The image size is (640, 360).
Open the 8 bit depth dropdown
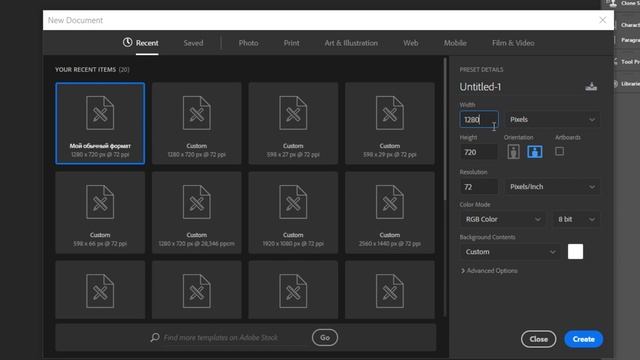[576, 219]
